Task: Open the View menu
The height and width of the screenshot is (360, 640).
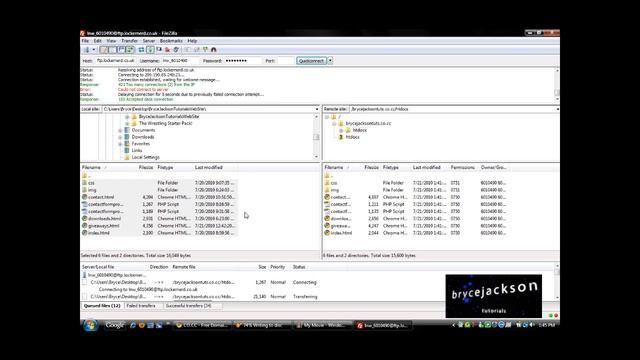Action: pos(111,41)
